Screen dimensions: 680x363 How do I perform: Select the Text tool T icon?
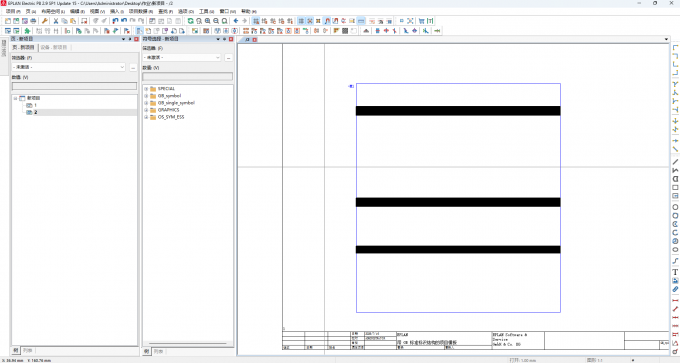click(x=675, y=272)
